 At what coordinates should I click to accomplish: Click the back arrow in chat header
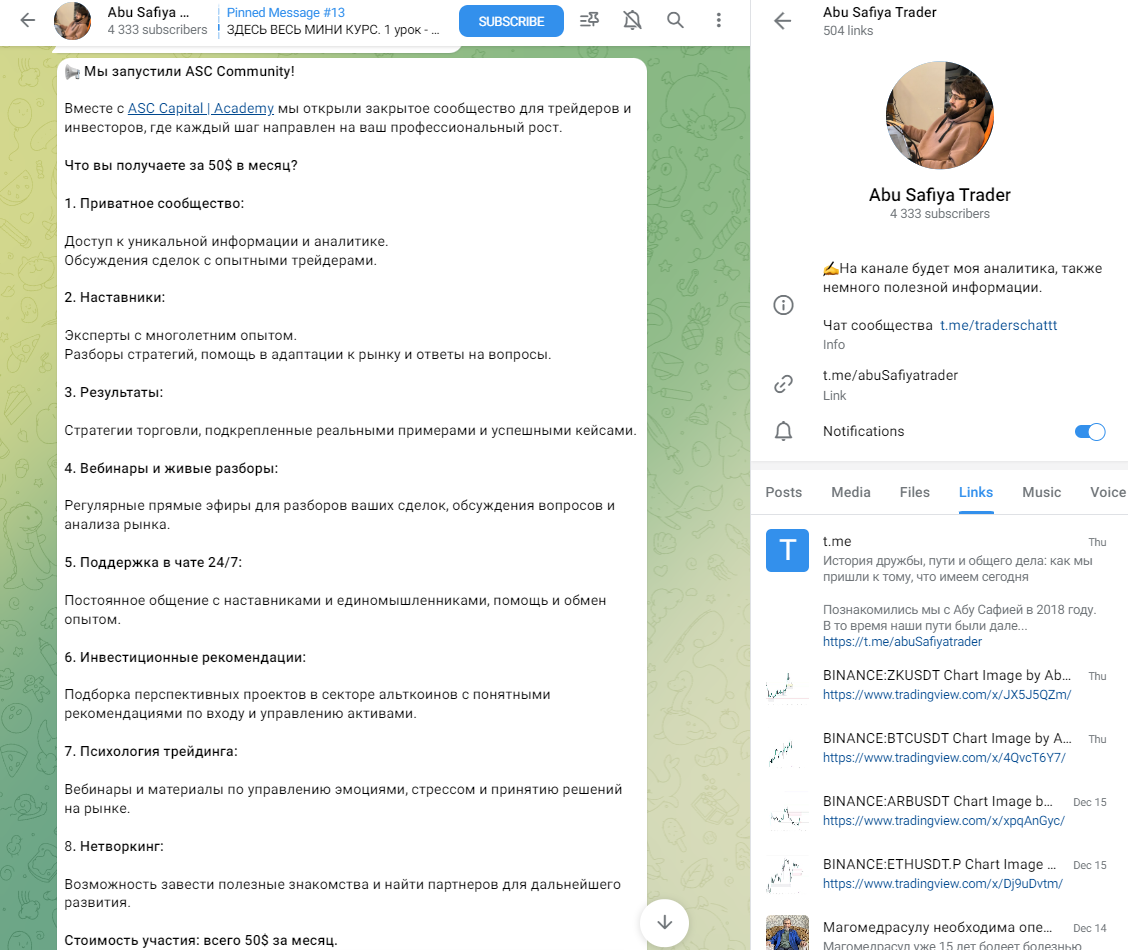(28, 20)
